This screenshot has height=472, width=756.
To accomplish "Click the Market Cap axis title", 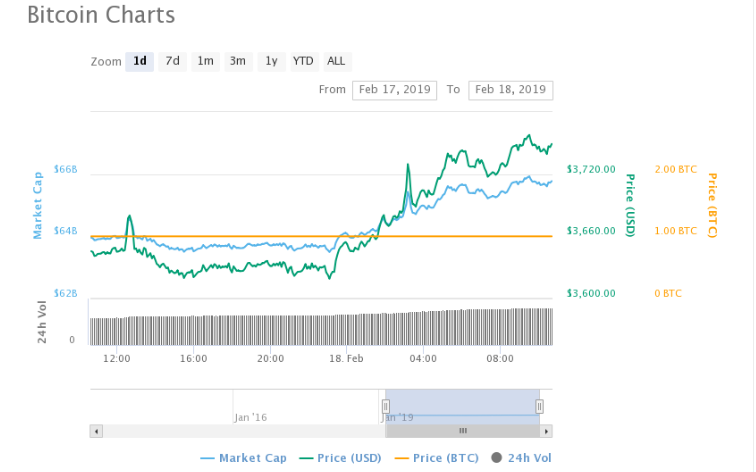I will click(38, 205).
